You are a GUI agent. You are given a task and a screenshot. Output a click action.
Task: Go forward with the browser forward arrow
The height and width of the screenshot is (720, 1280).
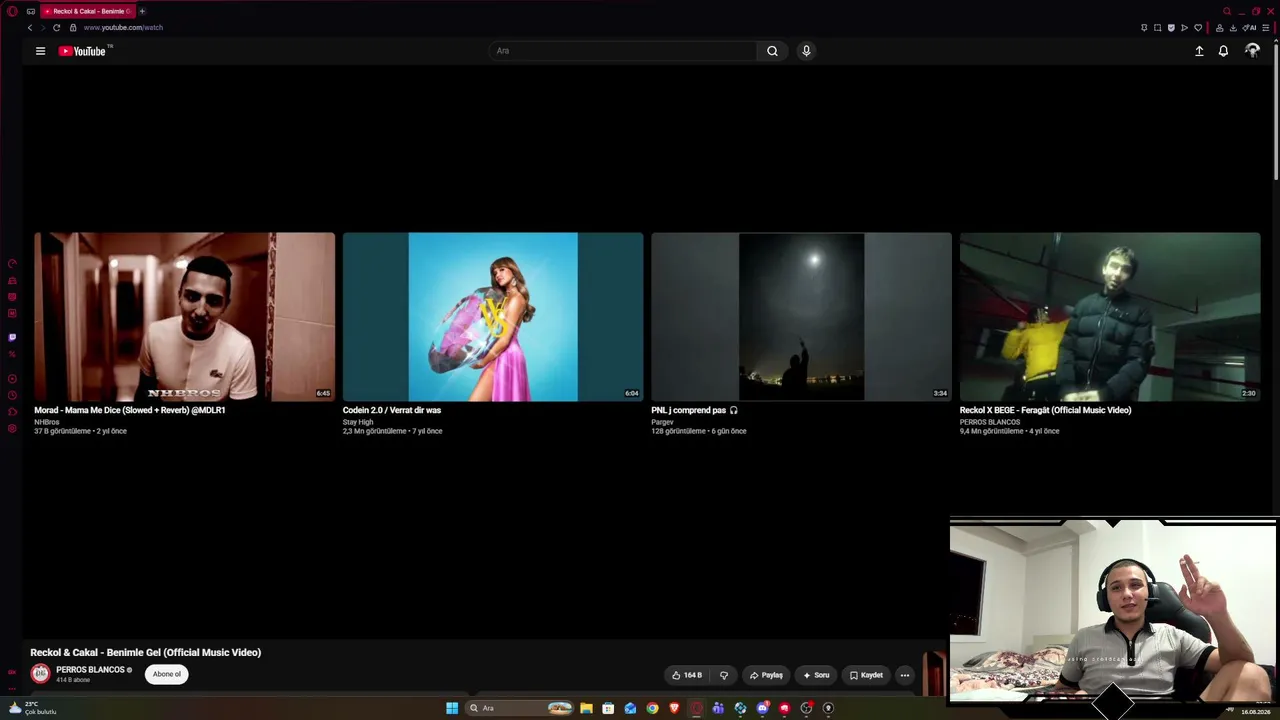(42, 28)
